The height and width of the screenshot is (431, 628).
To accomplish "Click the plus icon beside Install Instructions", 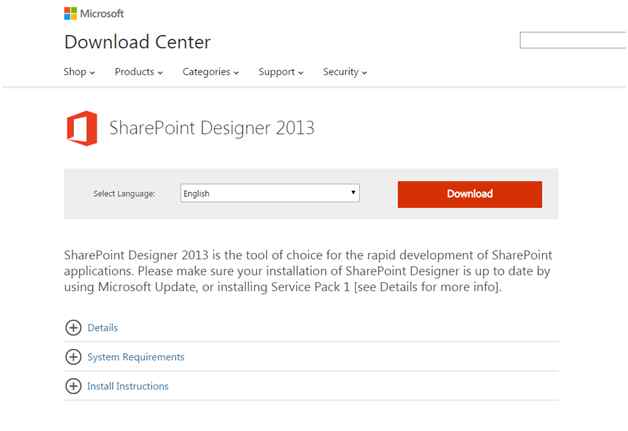I will 72,386.
